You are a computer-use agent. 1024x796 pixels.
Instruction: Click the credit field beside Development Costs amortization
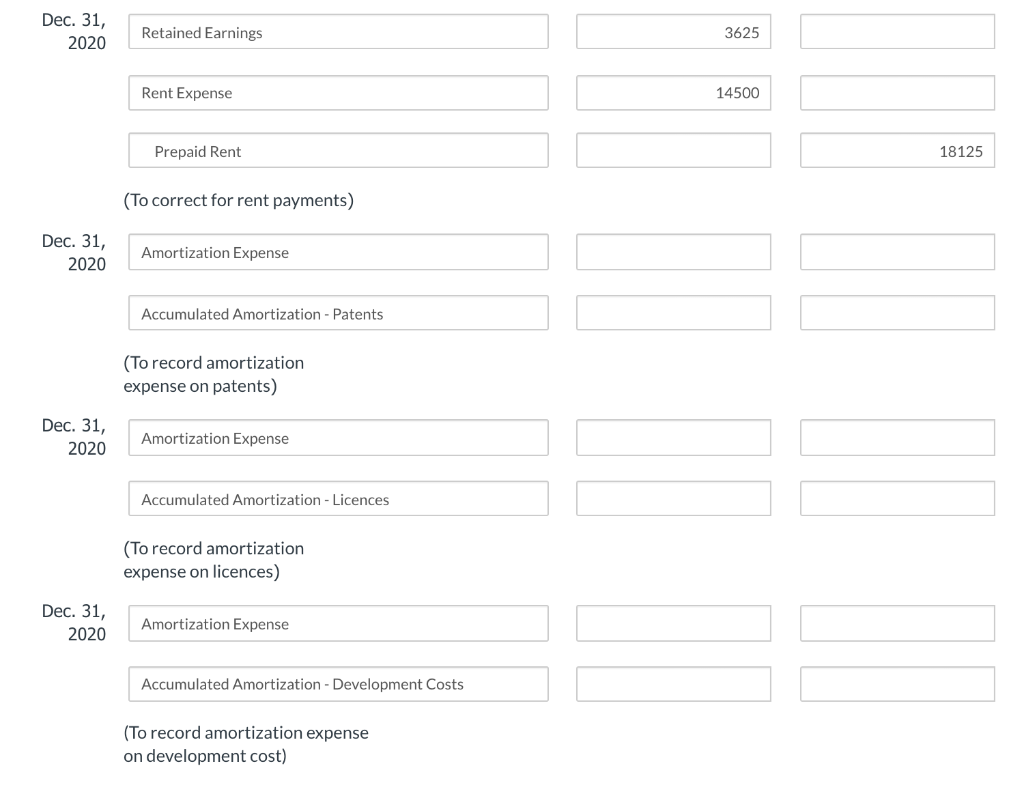896,683
